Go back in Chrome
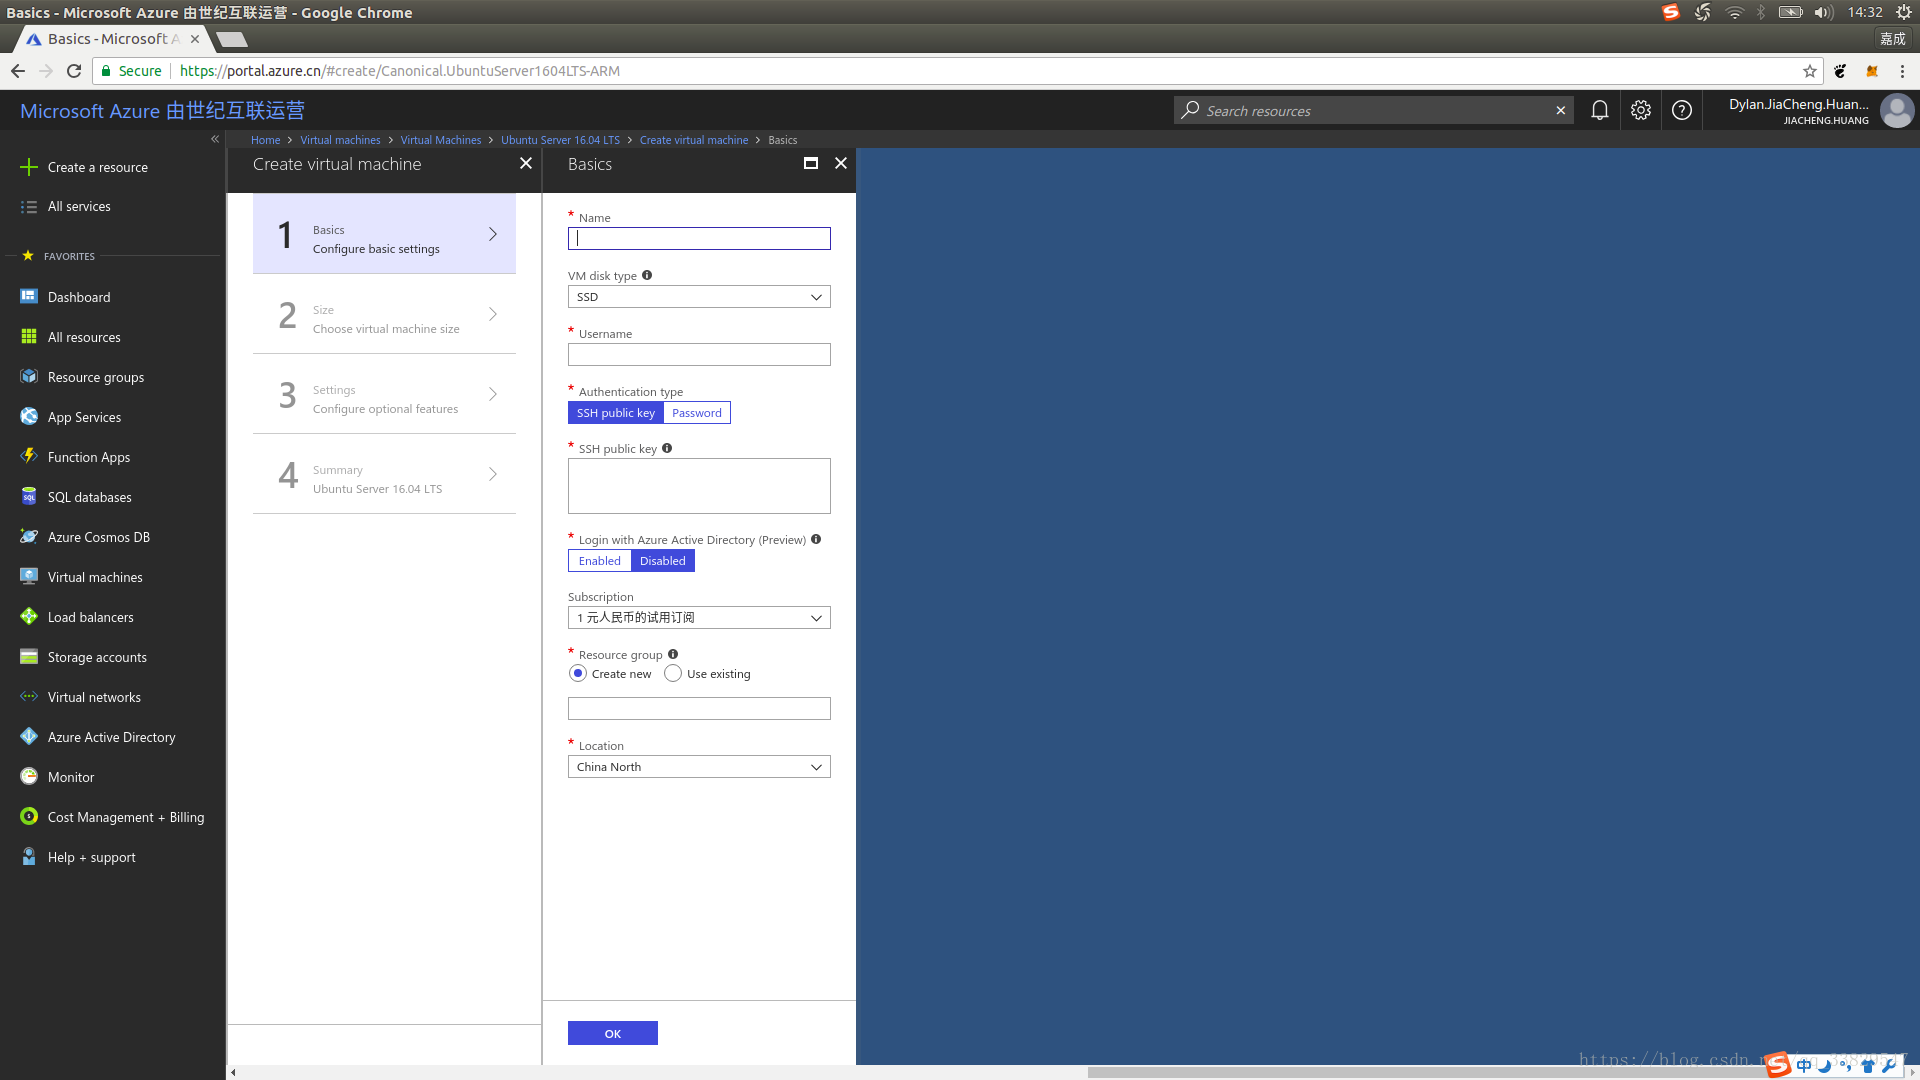 (18, 71)
